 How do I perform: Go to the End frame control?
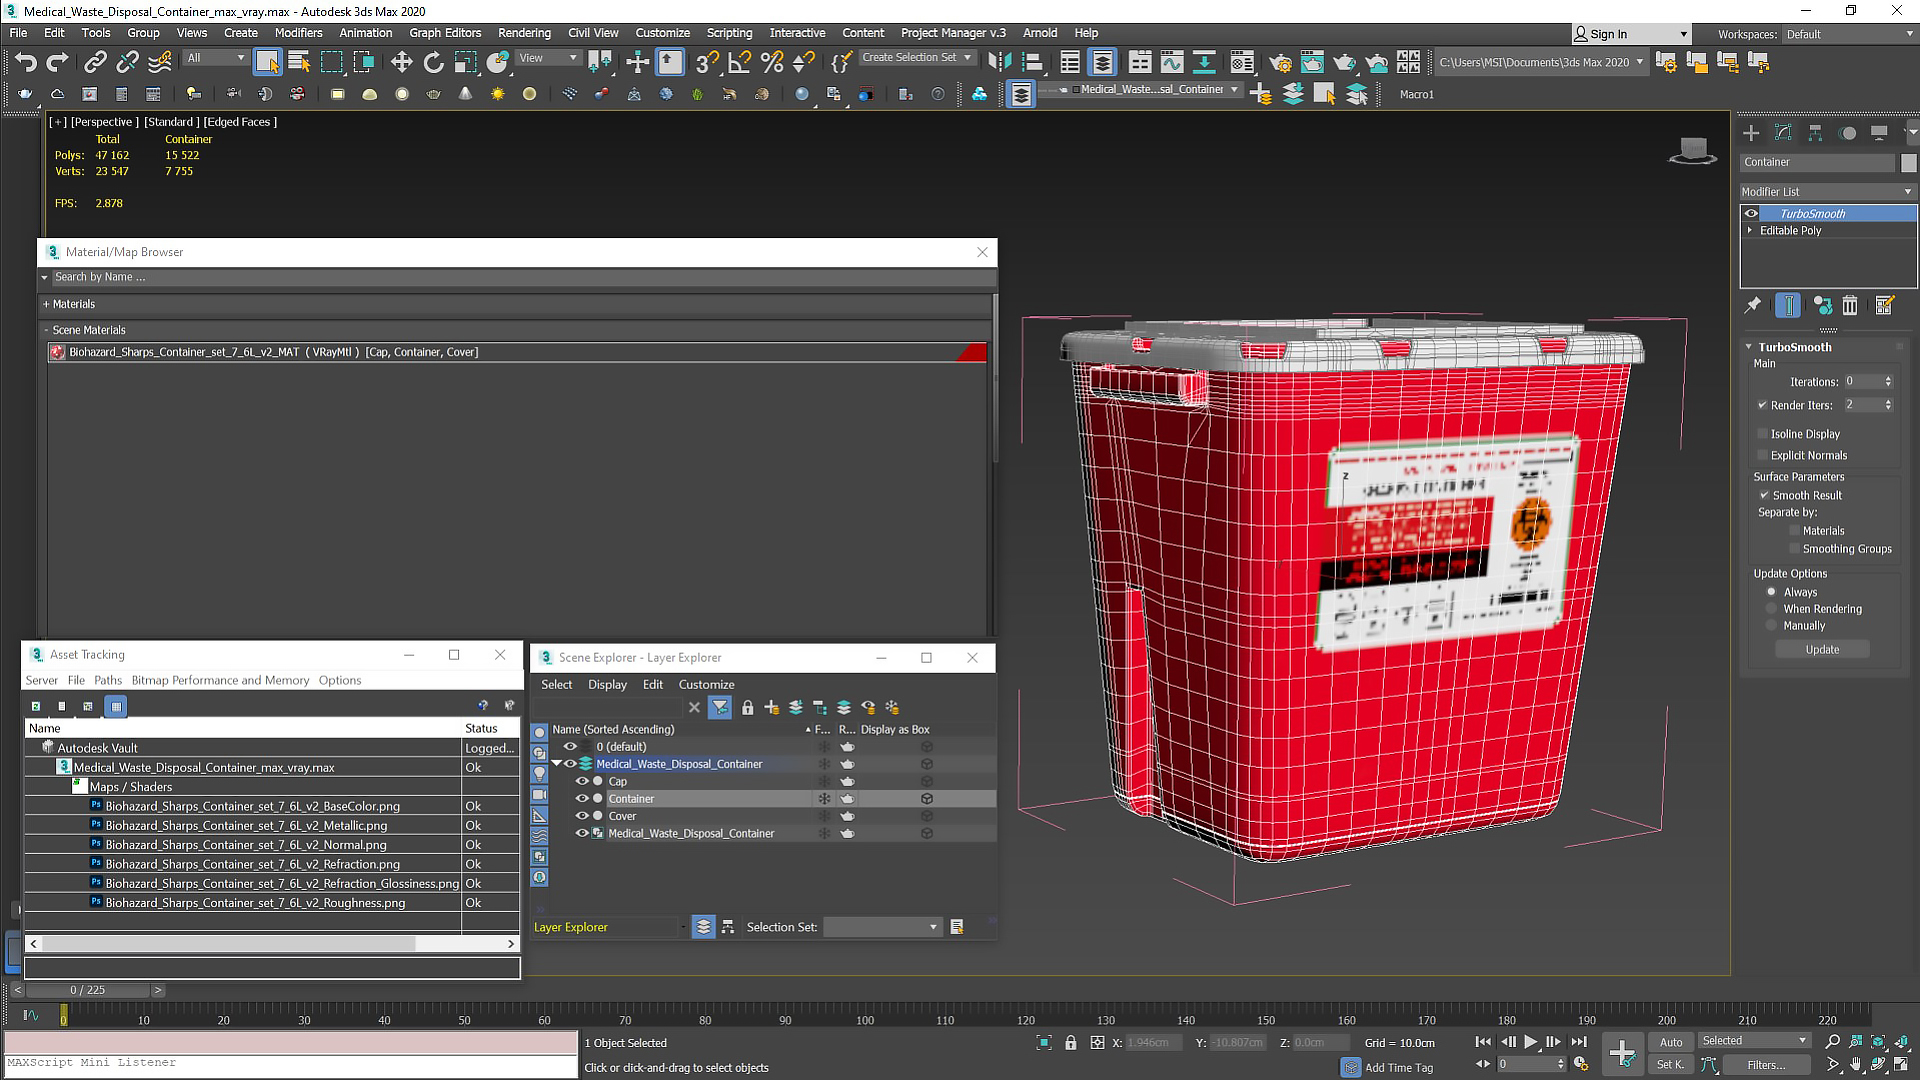click(1578, 1042)
